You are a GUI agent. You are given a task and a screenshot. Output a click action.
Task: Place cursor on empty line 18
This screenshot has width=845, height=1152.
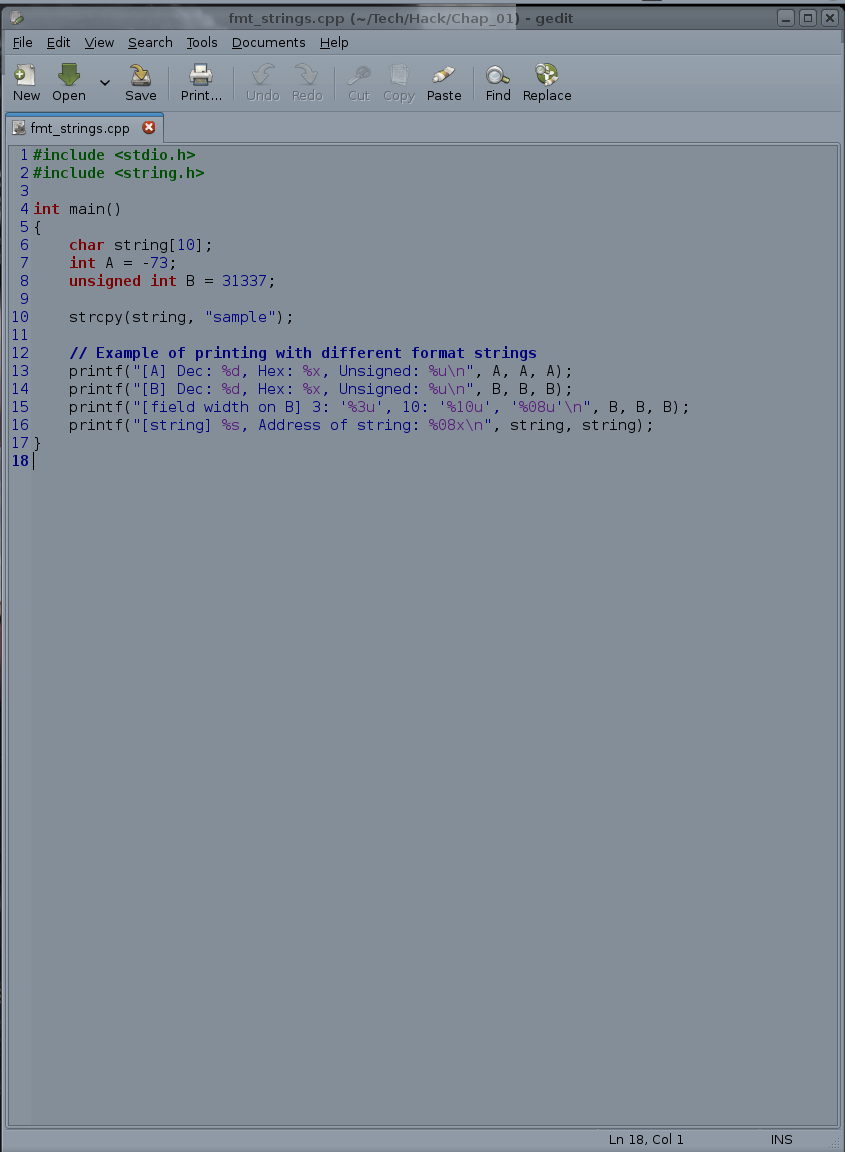[x=434, y=461]
